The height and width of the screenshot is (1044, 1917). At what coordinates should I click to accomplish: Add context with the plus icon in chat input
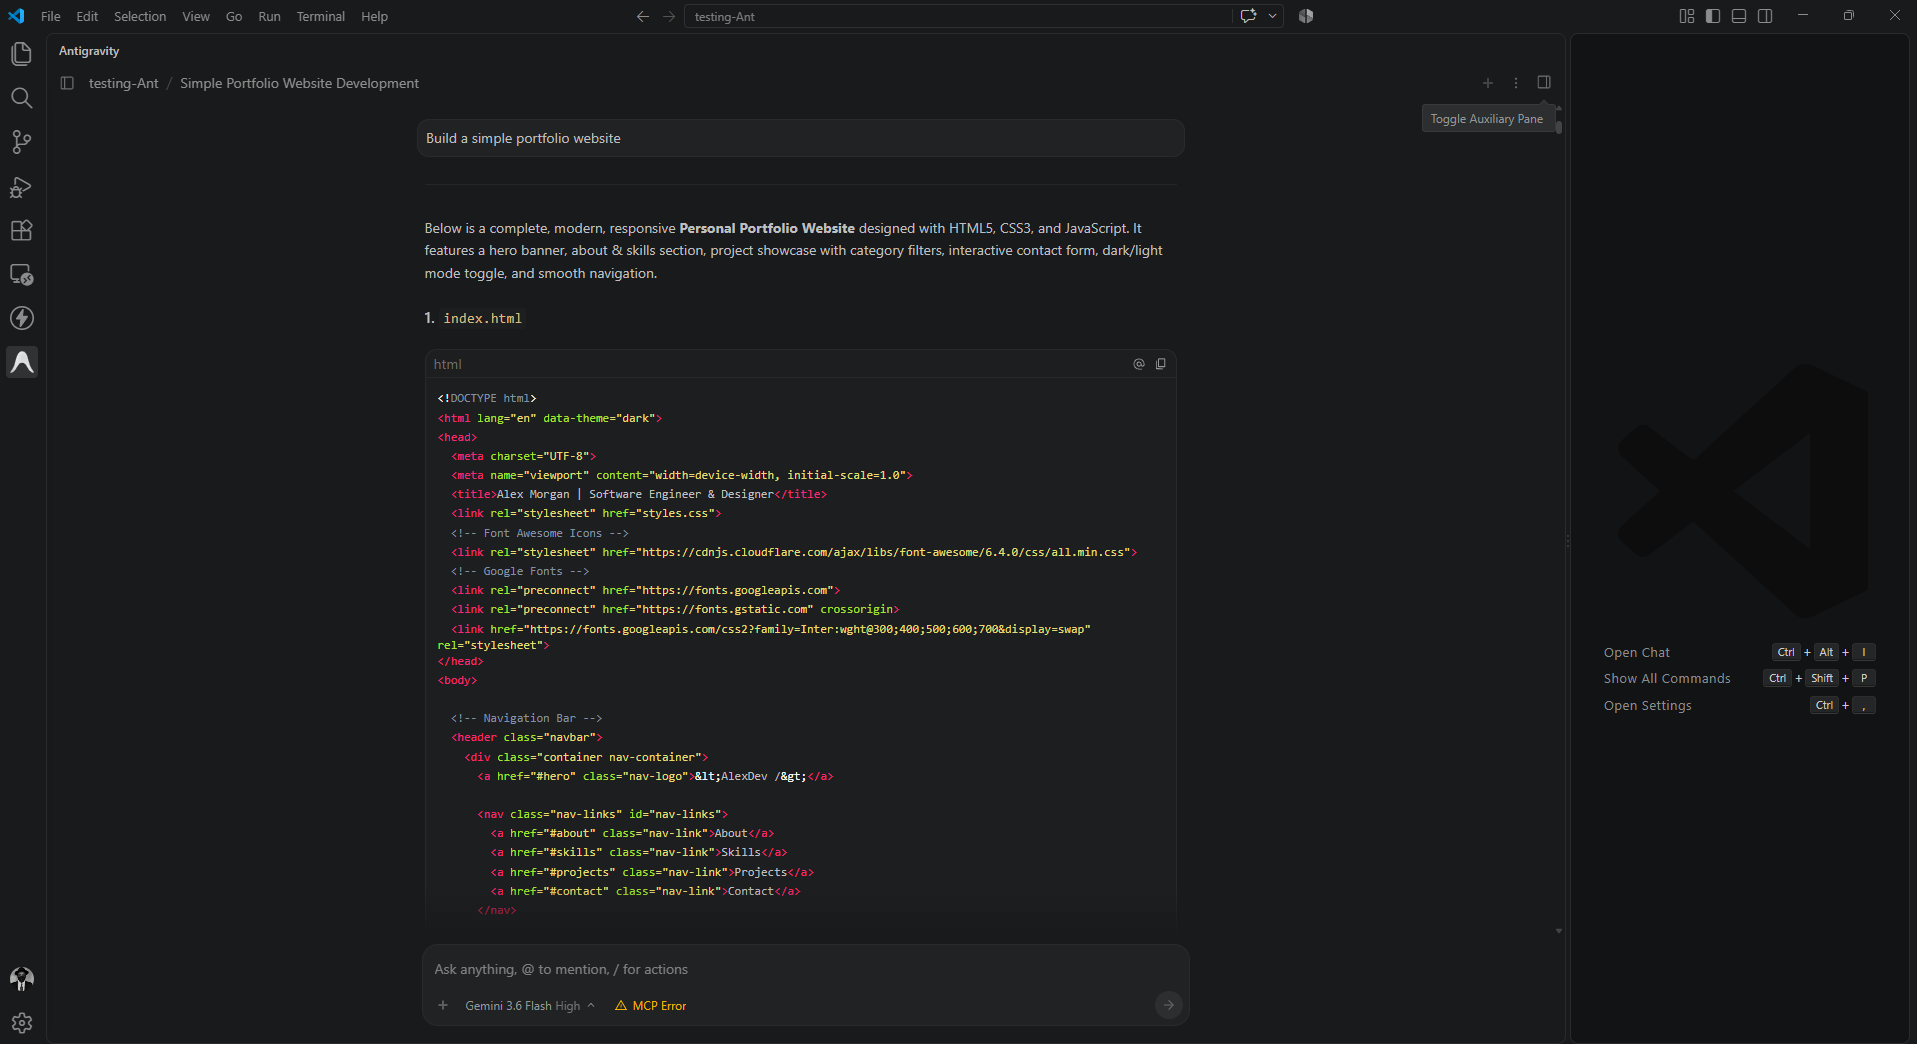443,1005
